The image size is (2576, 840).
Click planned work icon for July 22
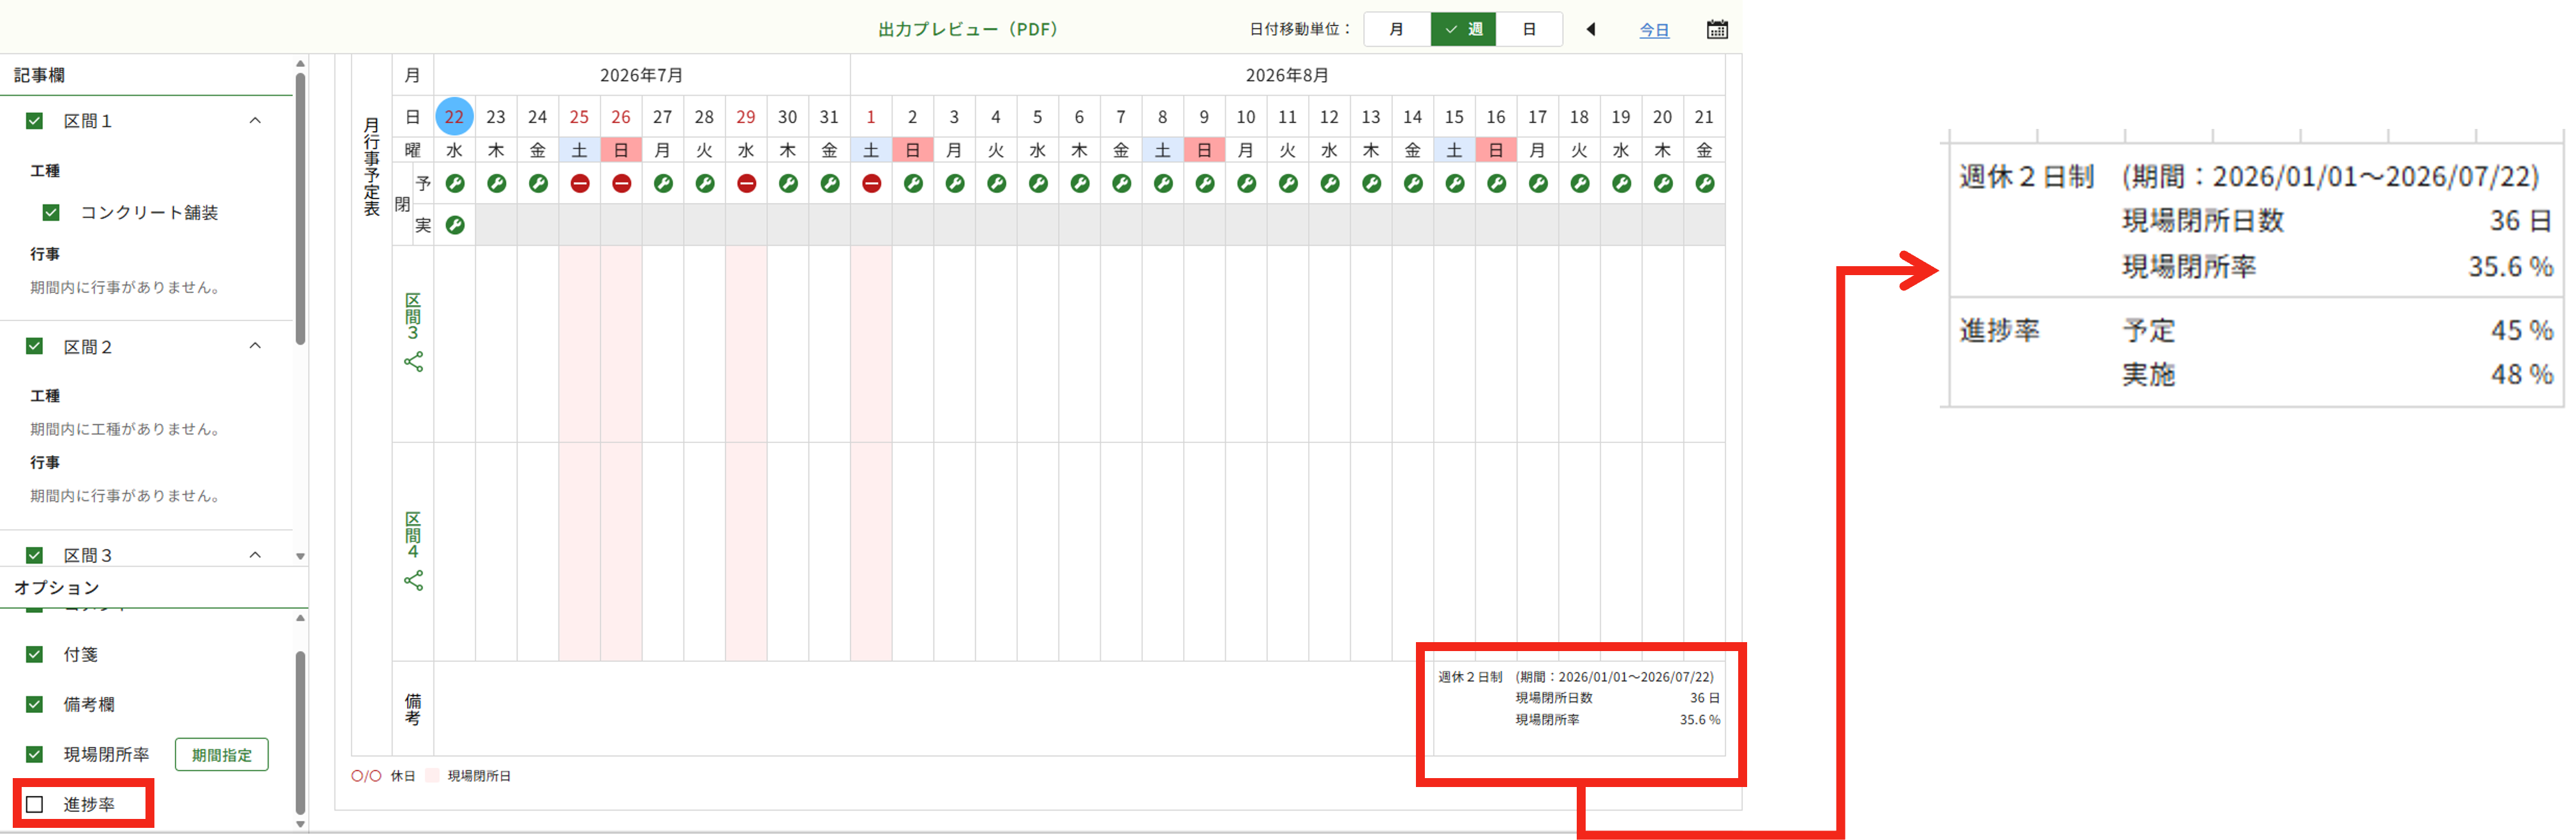tap(454, 183)
